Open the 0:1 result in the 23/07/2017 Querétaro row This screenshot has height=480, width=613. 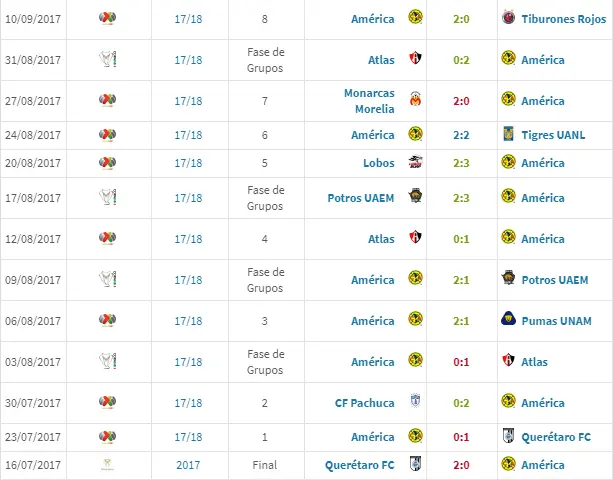(x=461, y=437)
